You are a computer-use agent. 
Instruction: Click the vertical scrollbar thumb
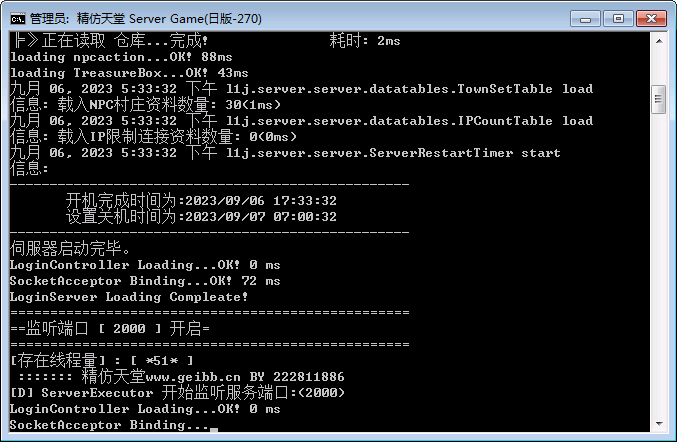(x=659, y=99)
